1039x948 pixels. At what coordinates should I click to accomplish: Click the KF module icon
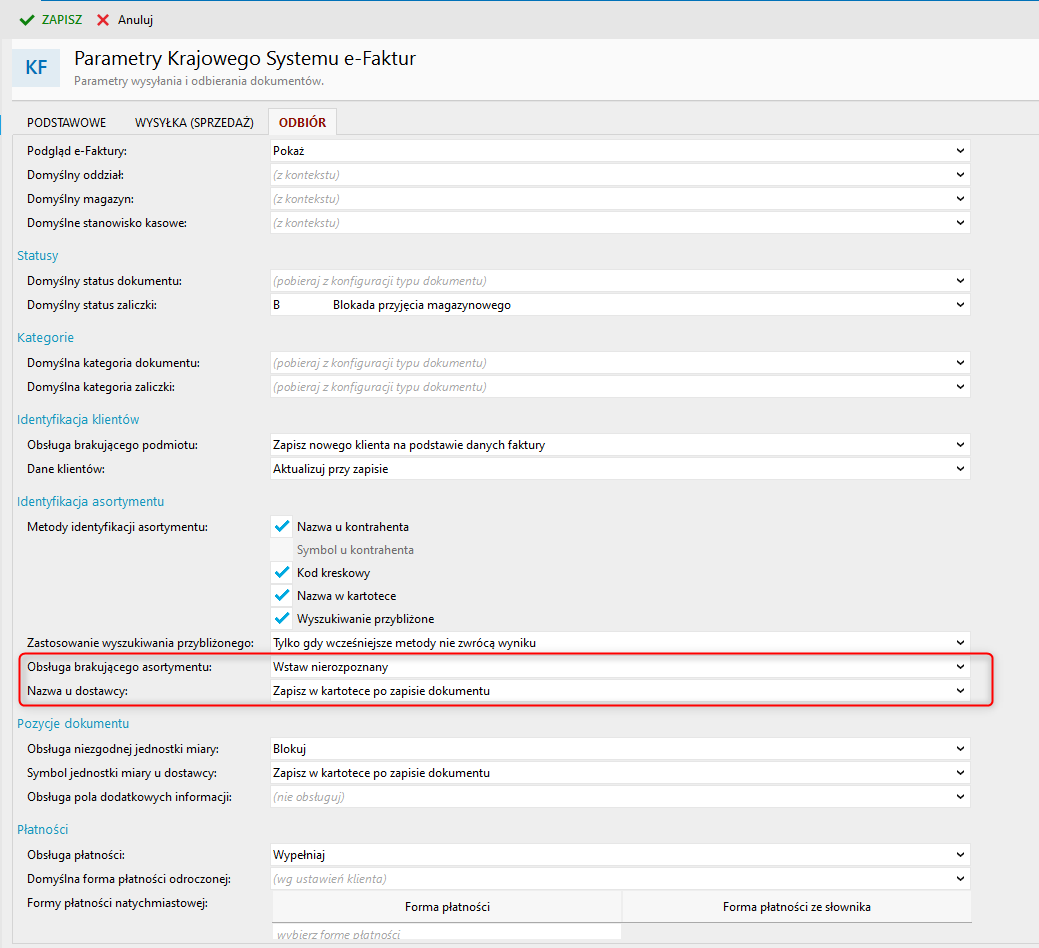(36, 68)
